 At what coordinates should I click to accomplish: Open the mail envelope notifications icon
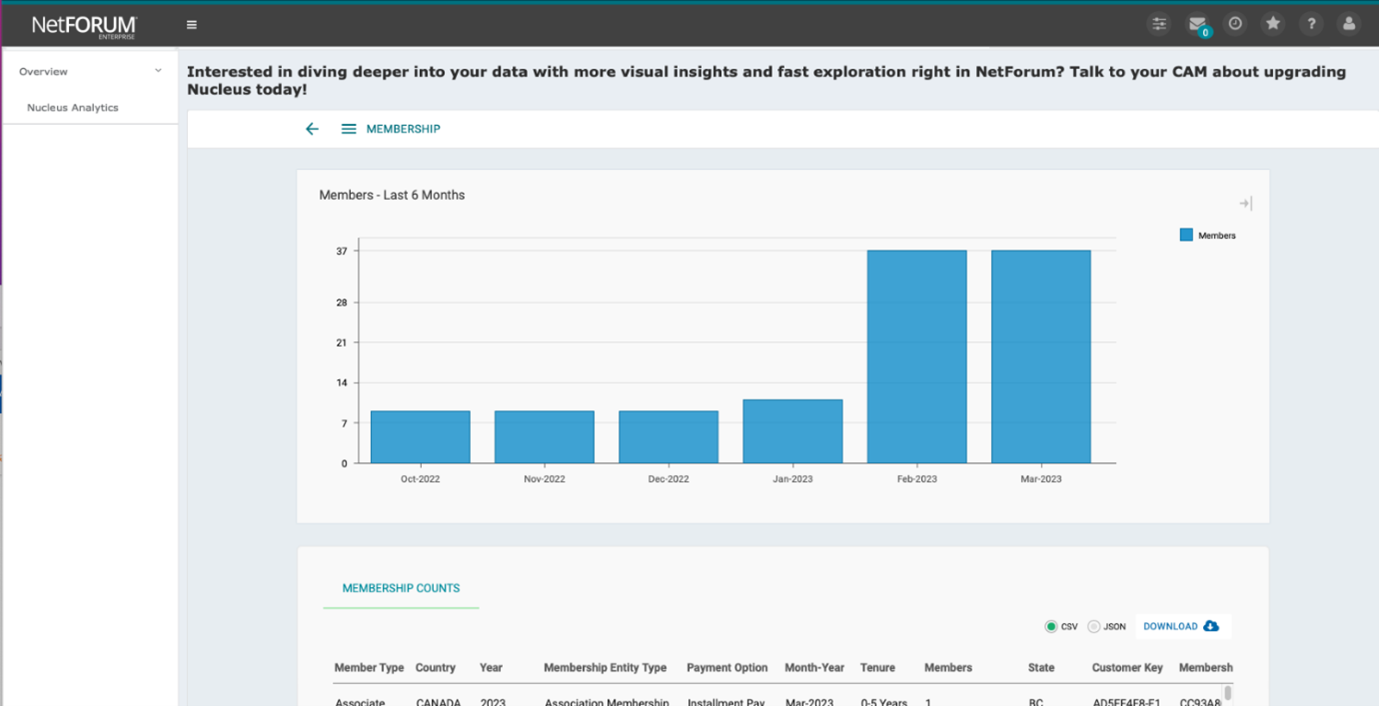pyautogui.click(x=1197, y=24)
